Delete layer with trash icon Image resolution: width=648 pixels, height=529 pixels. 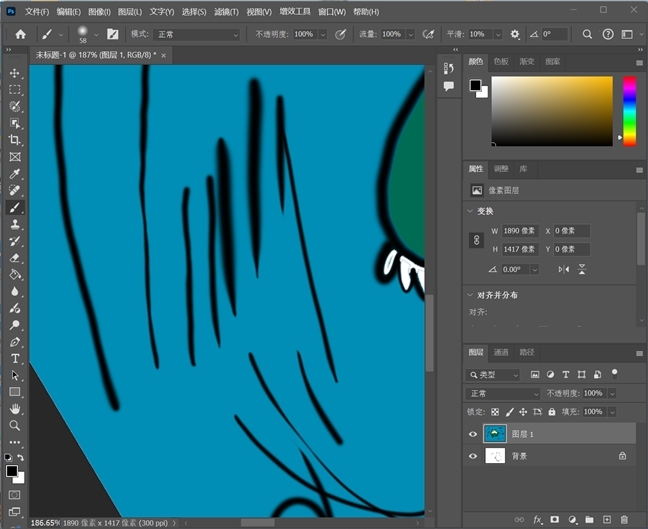(x=624, y=519)
